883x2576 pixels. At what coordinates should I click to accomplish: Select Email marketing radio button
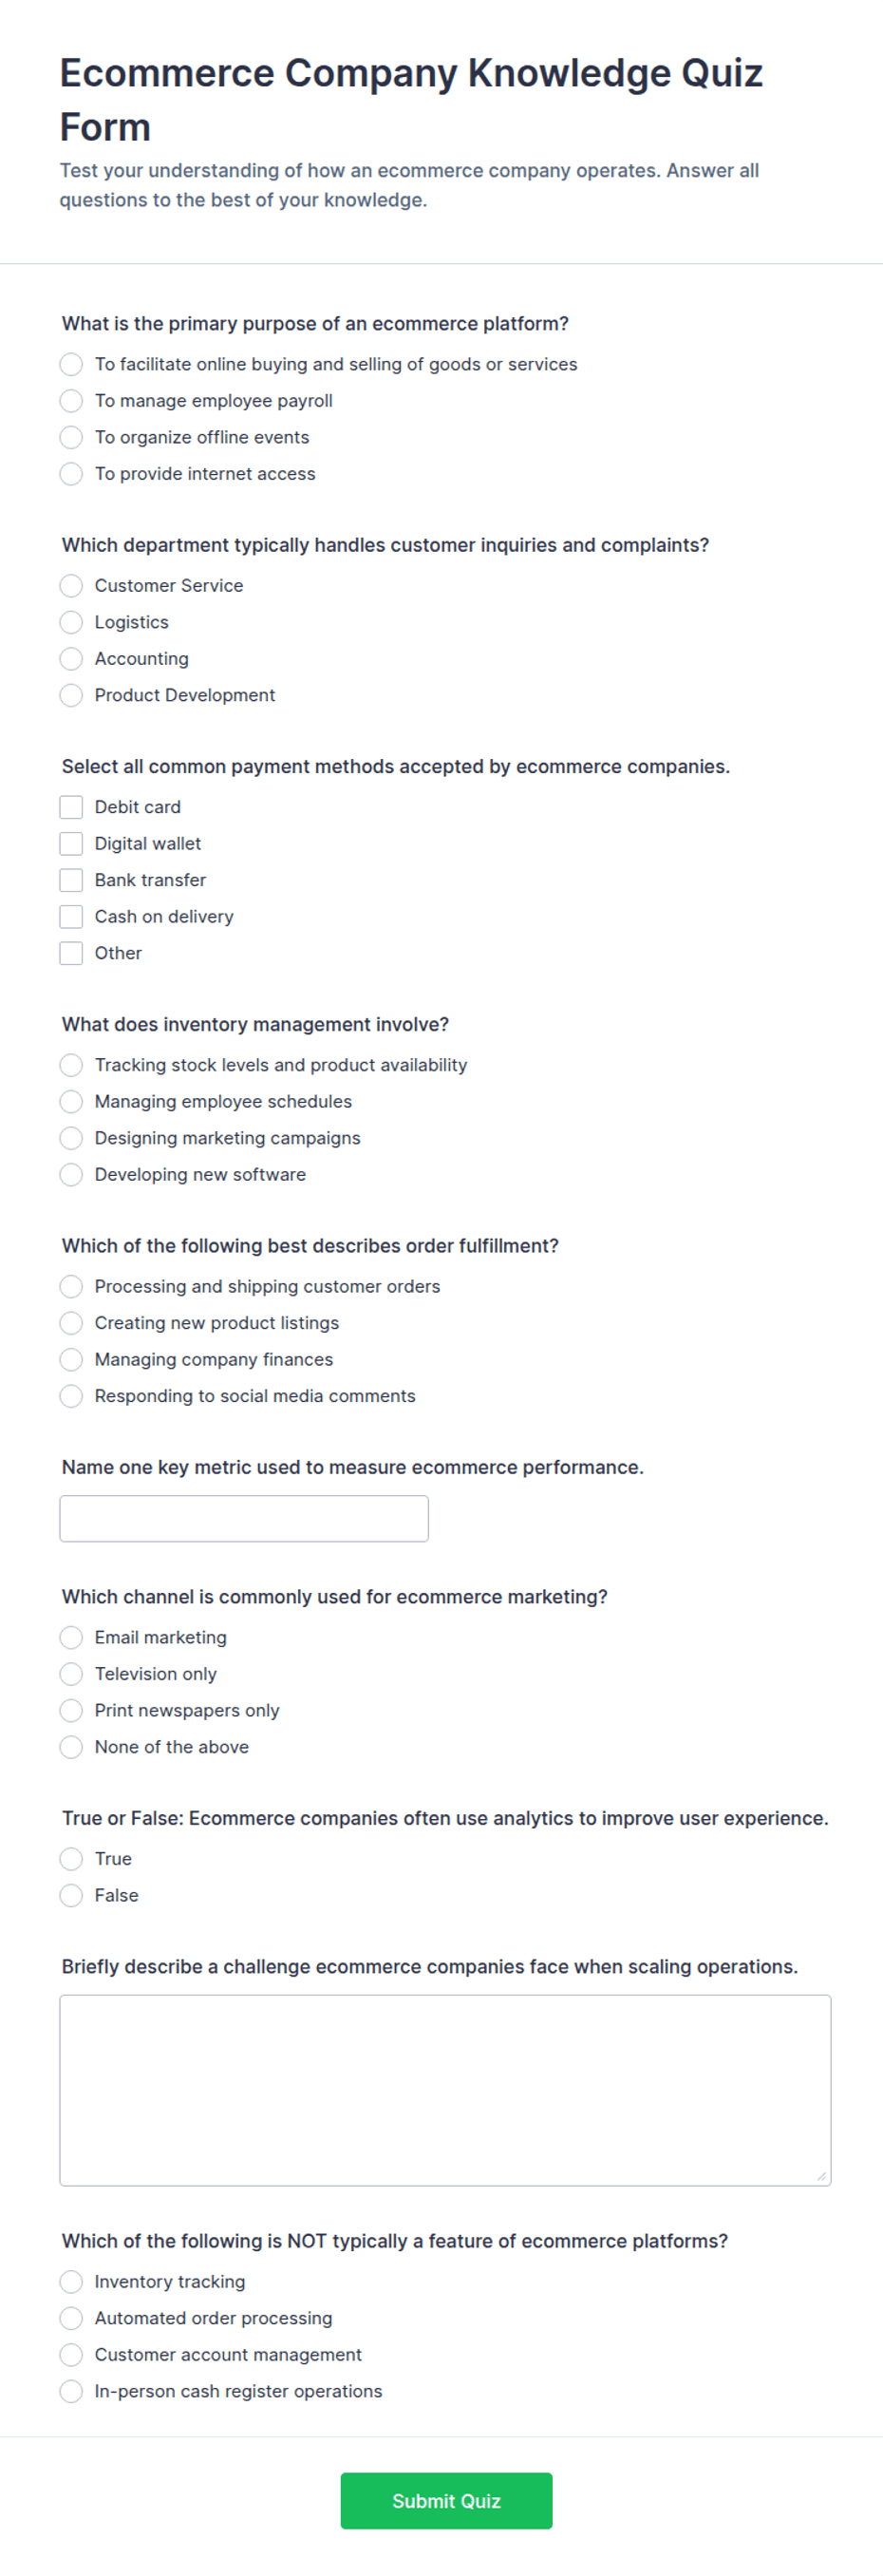tap(71, 1637)
